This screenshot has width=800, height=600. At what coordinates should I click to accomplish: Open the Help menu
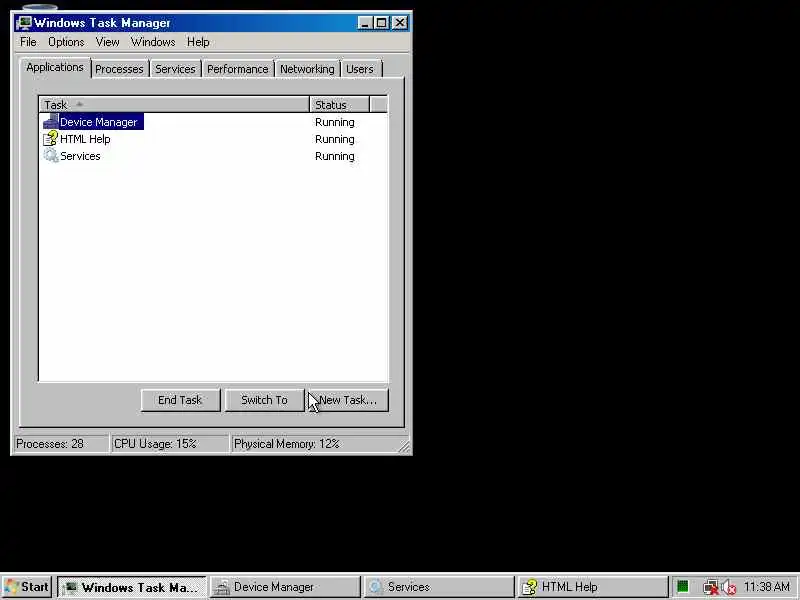coord(198,42)
